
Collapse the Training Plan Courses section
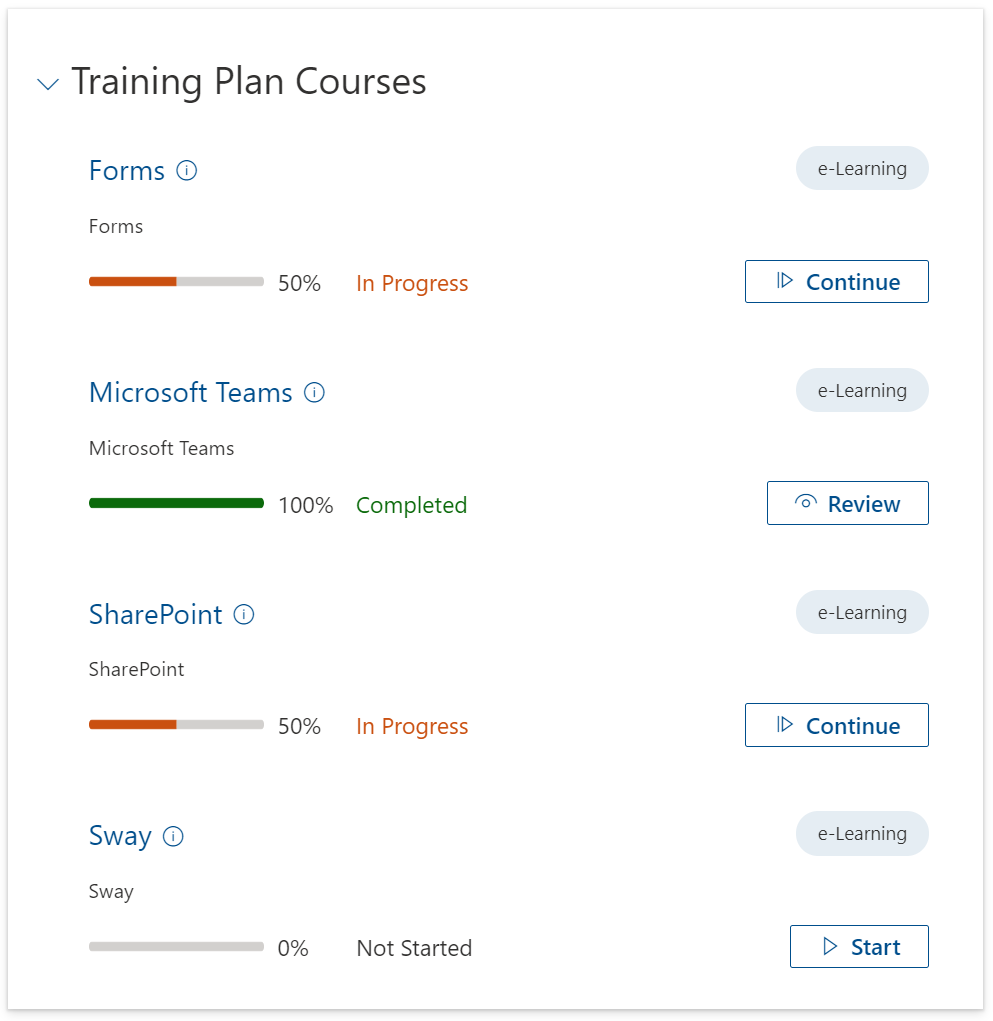click(x=47, y=84)
